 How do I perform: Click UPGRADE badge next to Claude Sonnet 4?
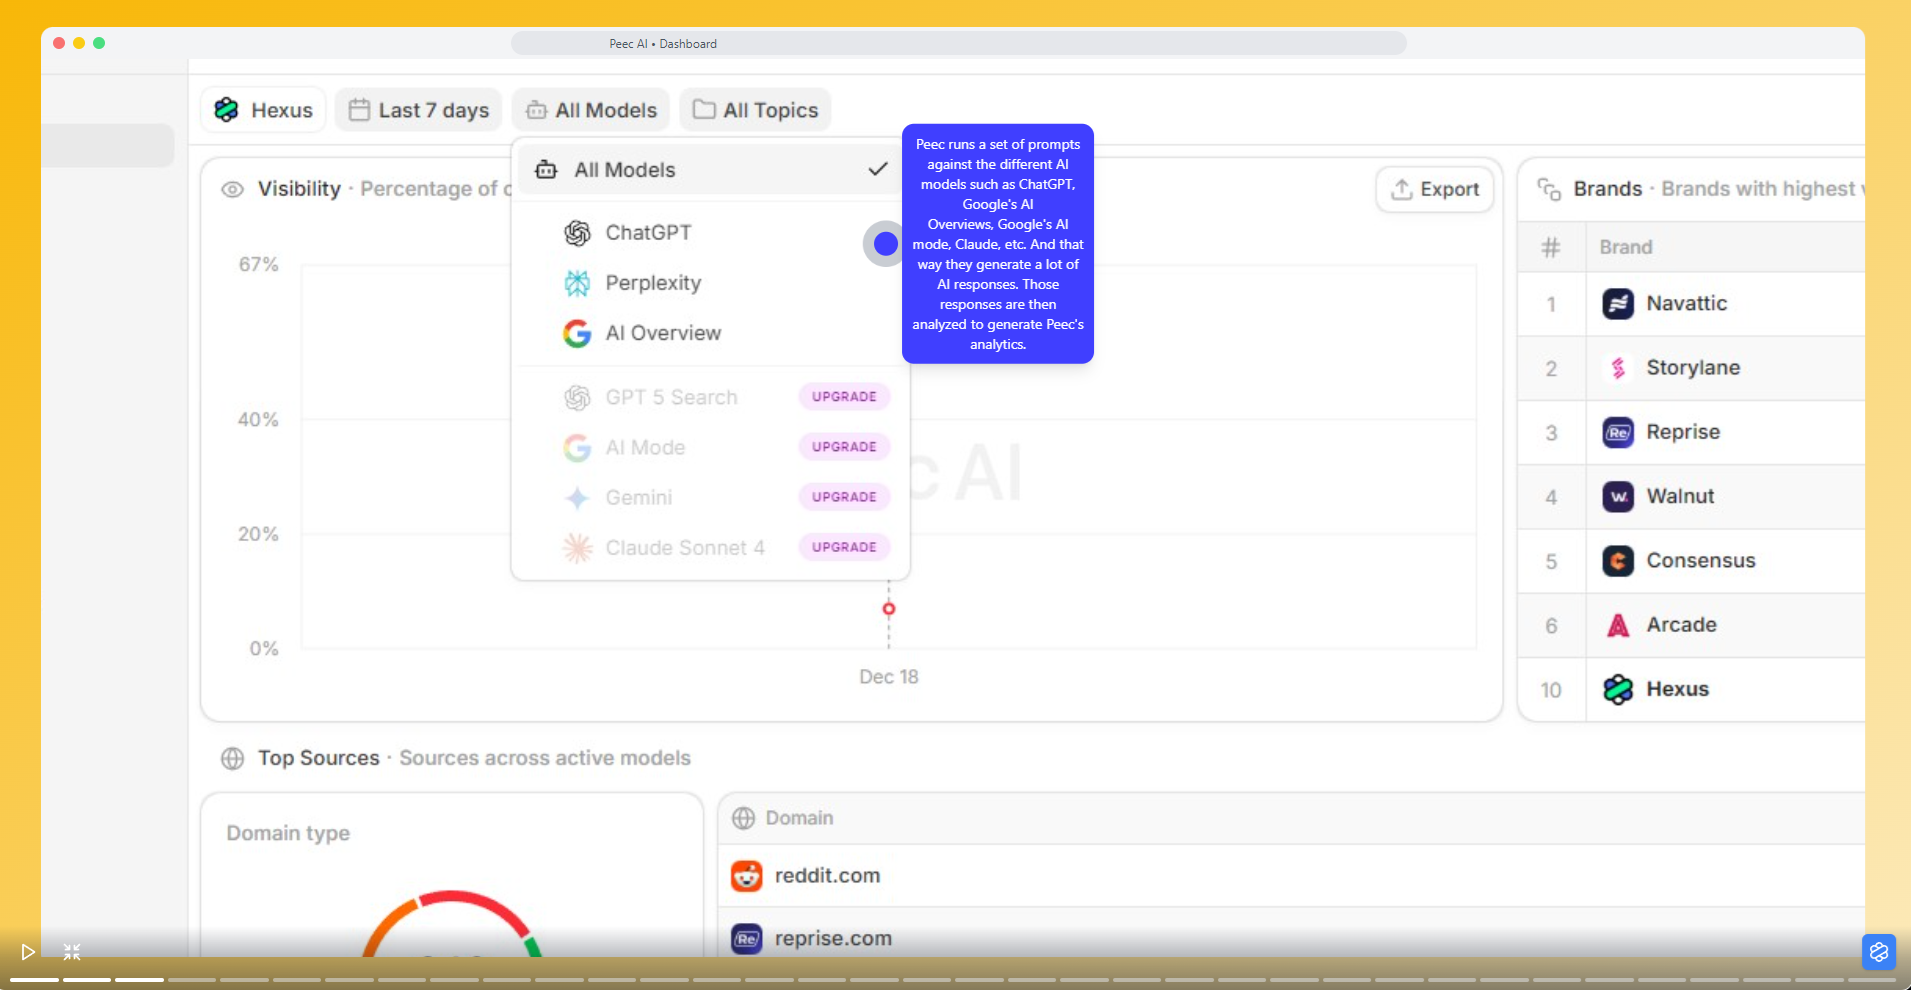tap(844, 547)
